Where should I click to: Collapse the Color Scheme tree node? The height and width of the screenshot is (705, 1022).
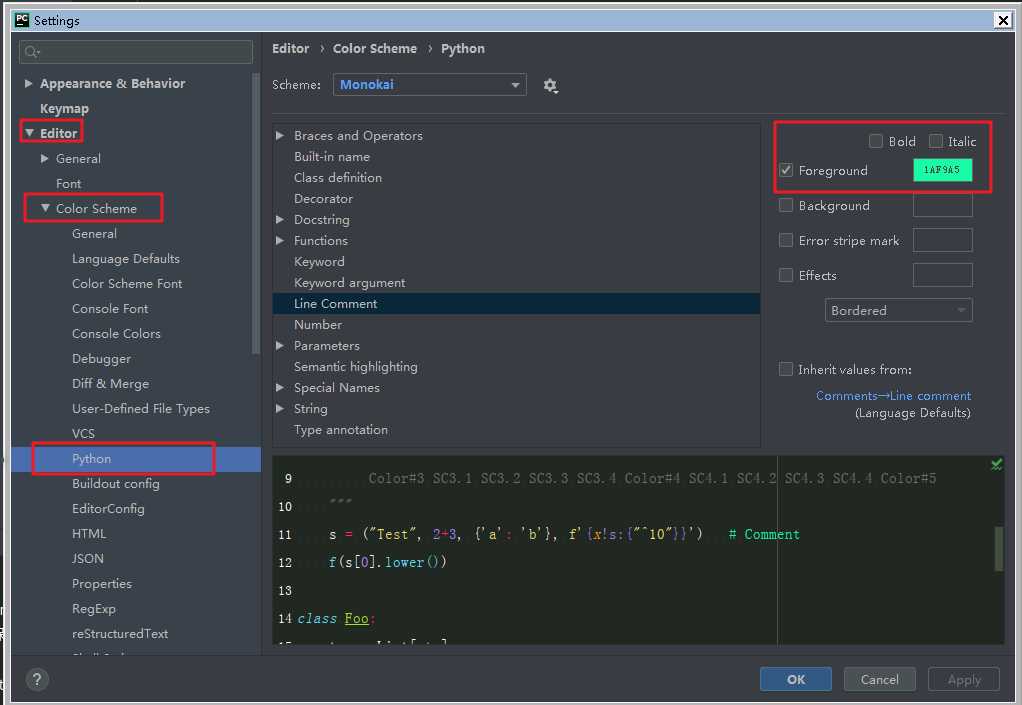click(x=45, y=208)
